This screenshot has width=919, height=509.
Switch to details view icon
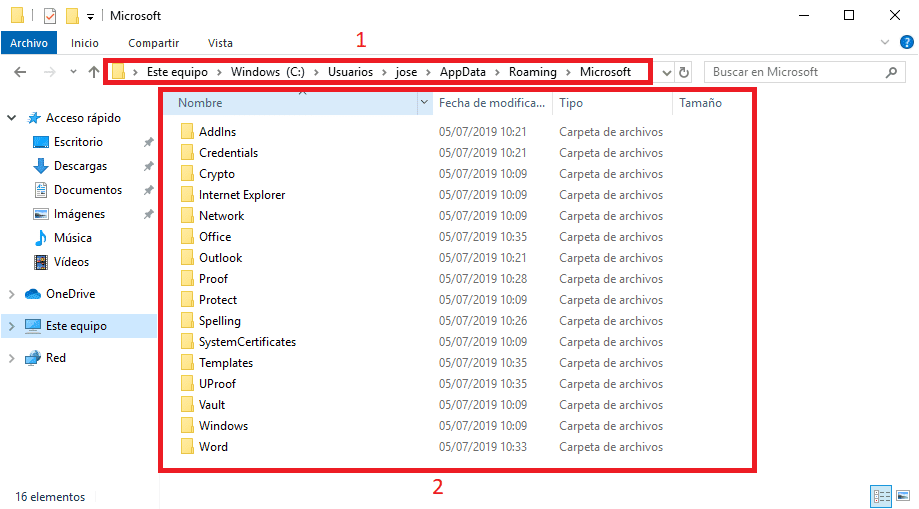(881, 496)
